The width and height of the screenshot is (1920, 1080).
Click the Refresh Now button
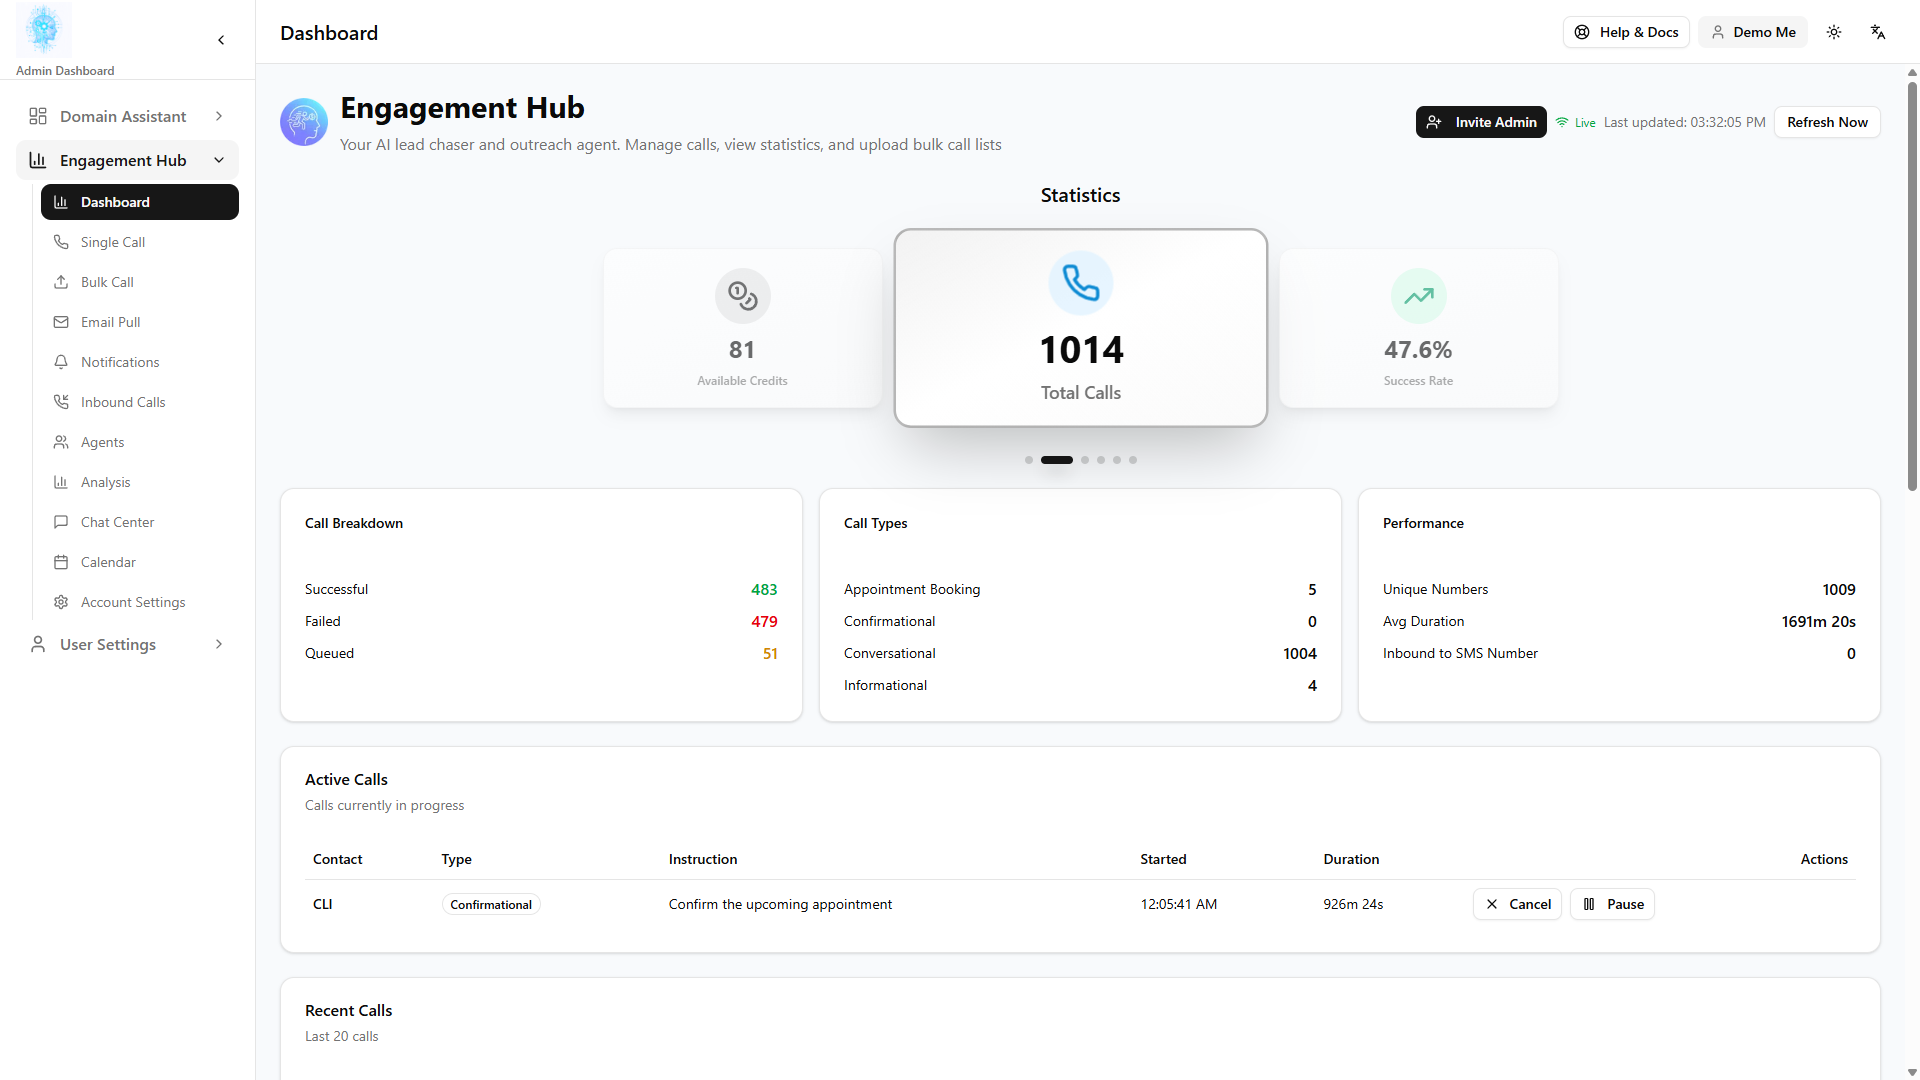coord(1827,122)
